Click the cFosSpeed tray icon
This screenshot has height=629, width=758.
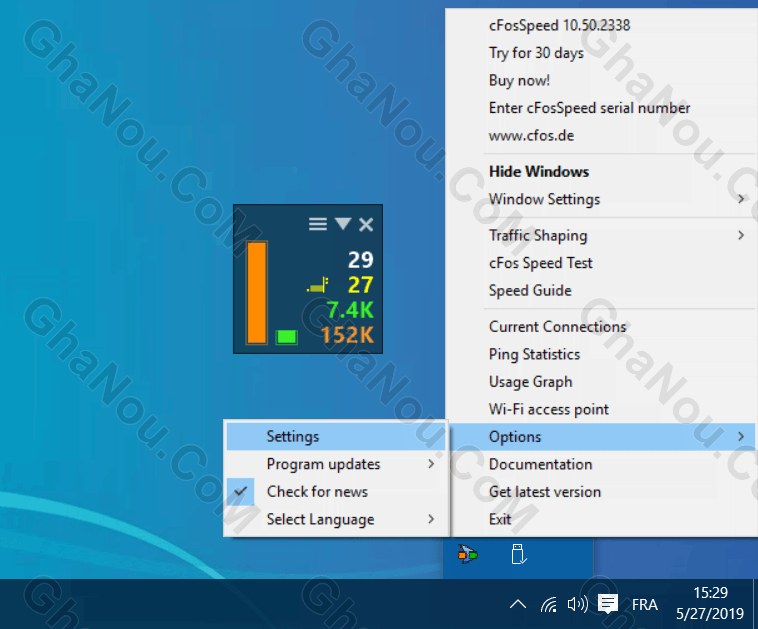point(467,554)
